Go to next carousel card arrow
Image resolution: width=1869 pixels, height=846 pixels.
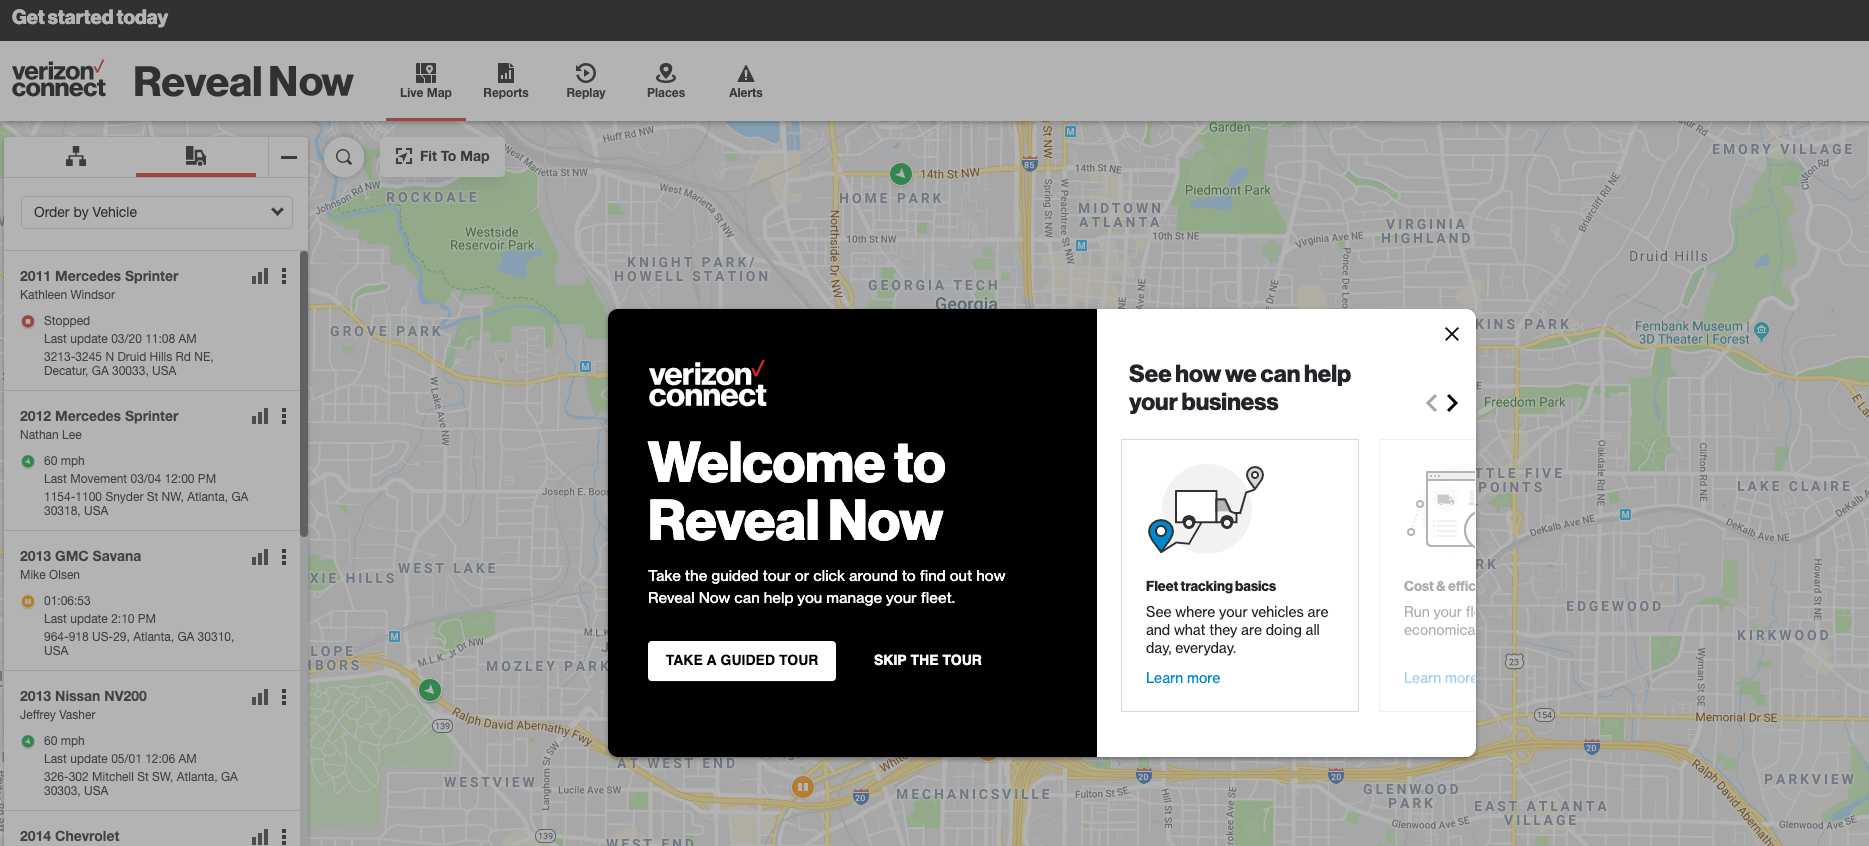tap(1453, 403)
